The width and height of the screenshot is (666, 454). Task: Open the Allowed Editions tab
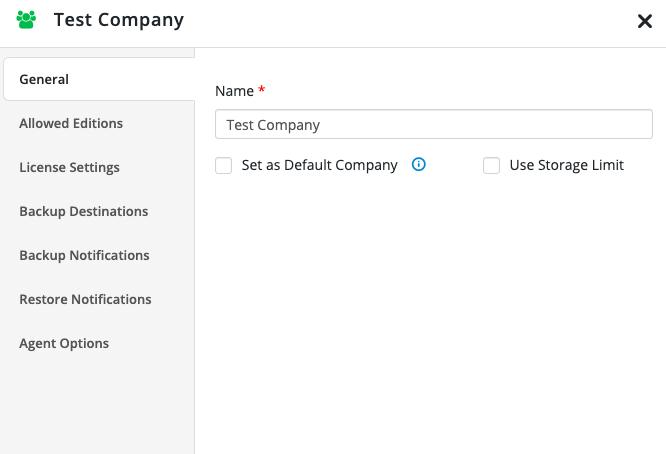click(x=71, y=123)
